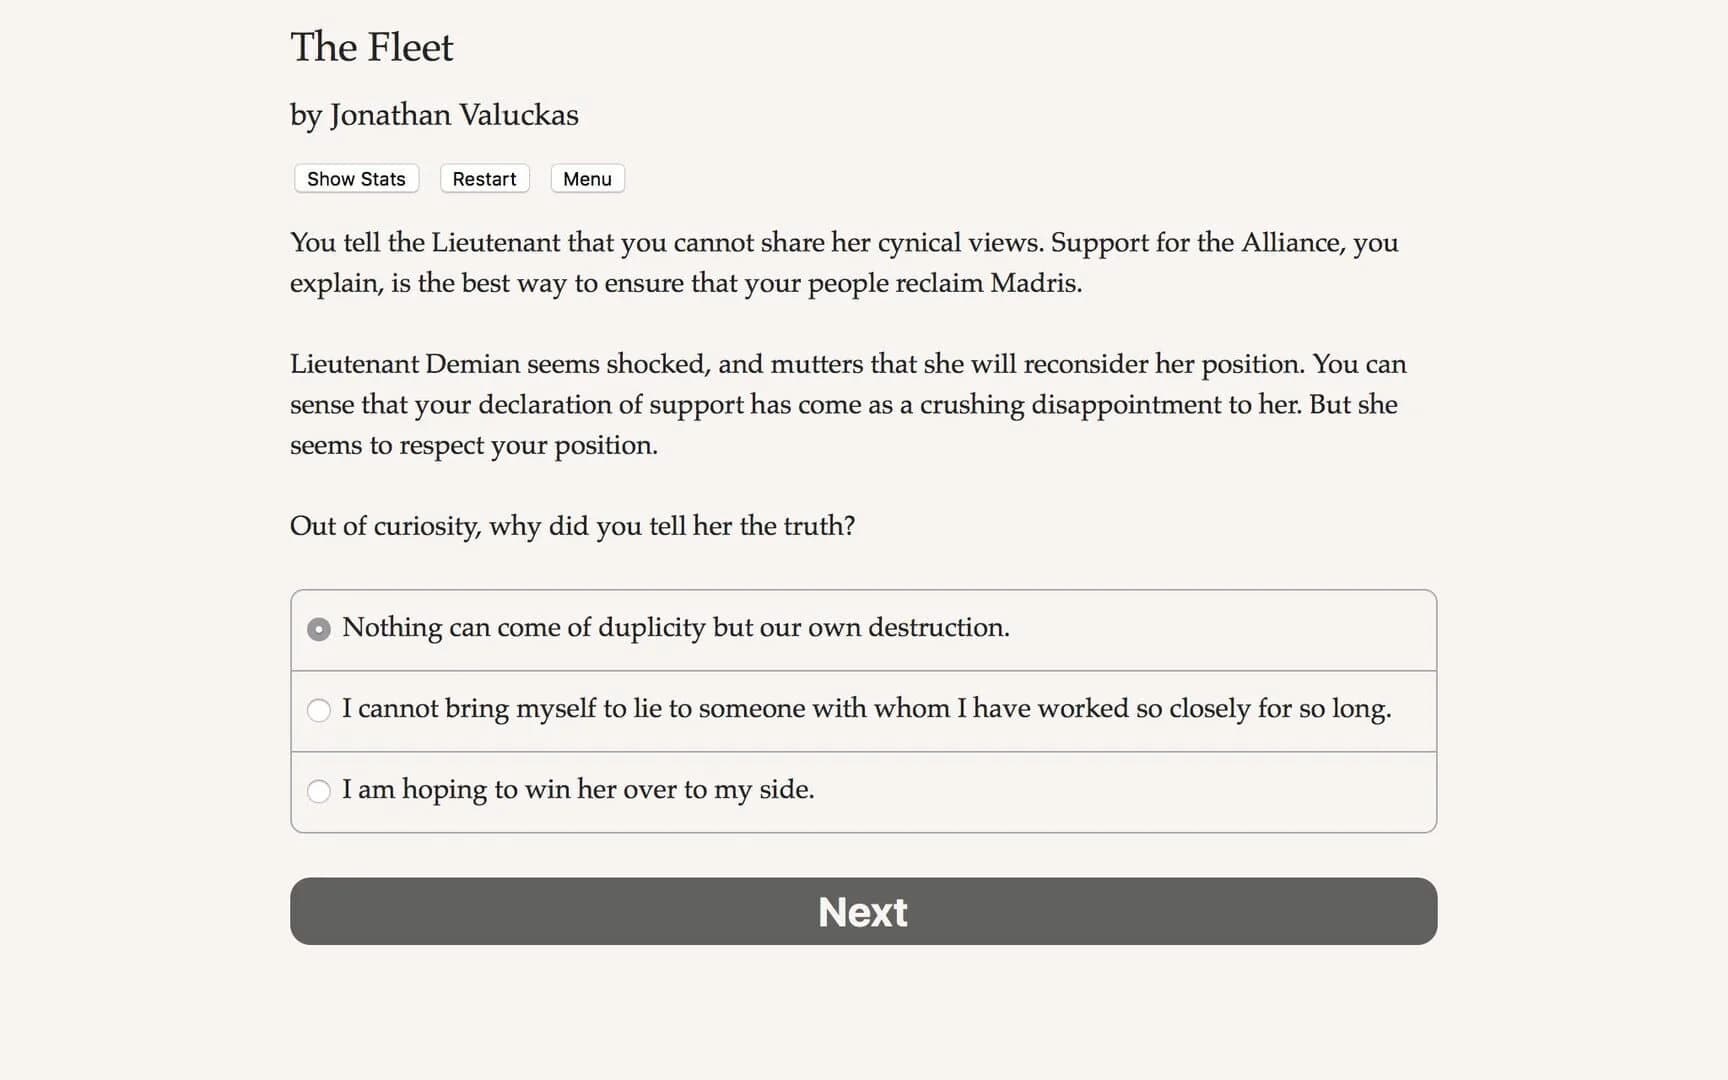
Task: Restart The Fleet story
Action: click(x=484, y=178)
